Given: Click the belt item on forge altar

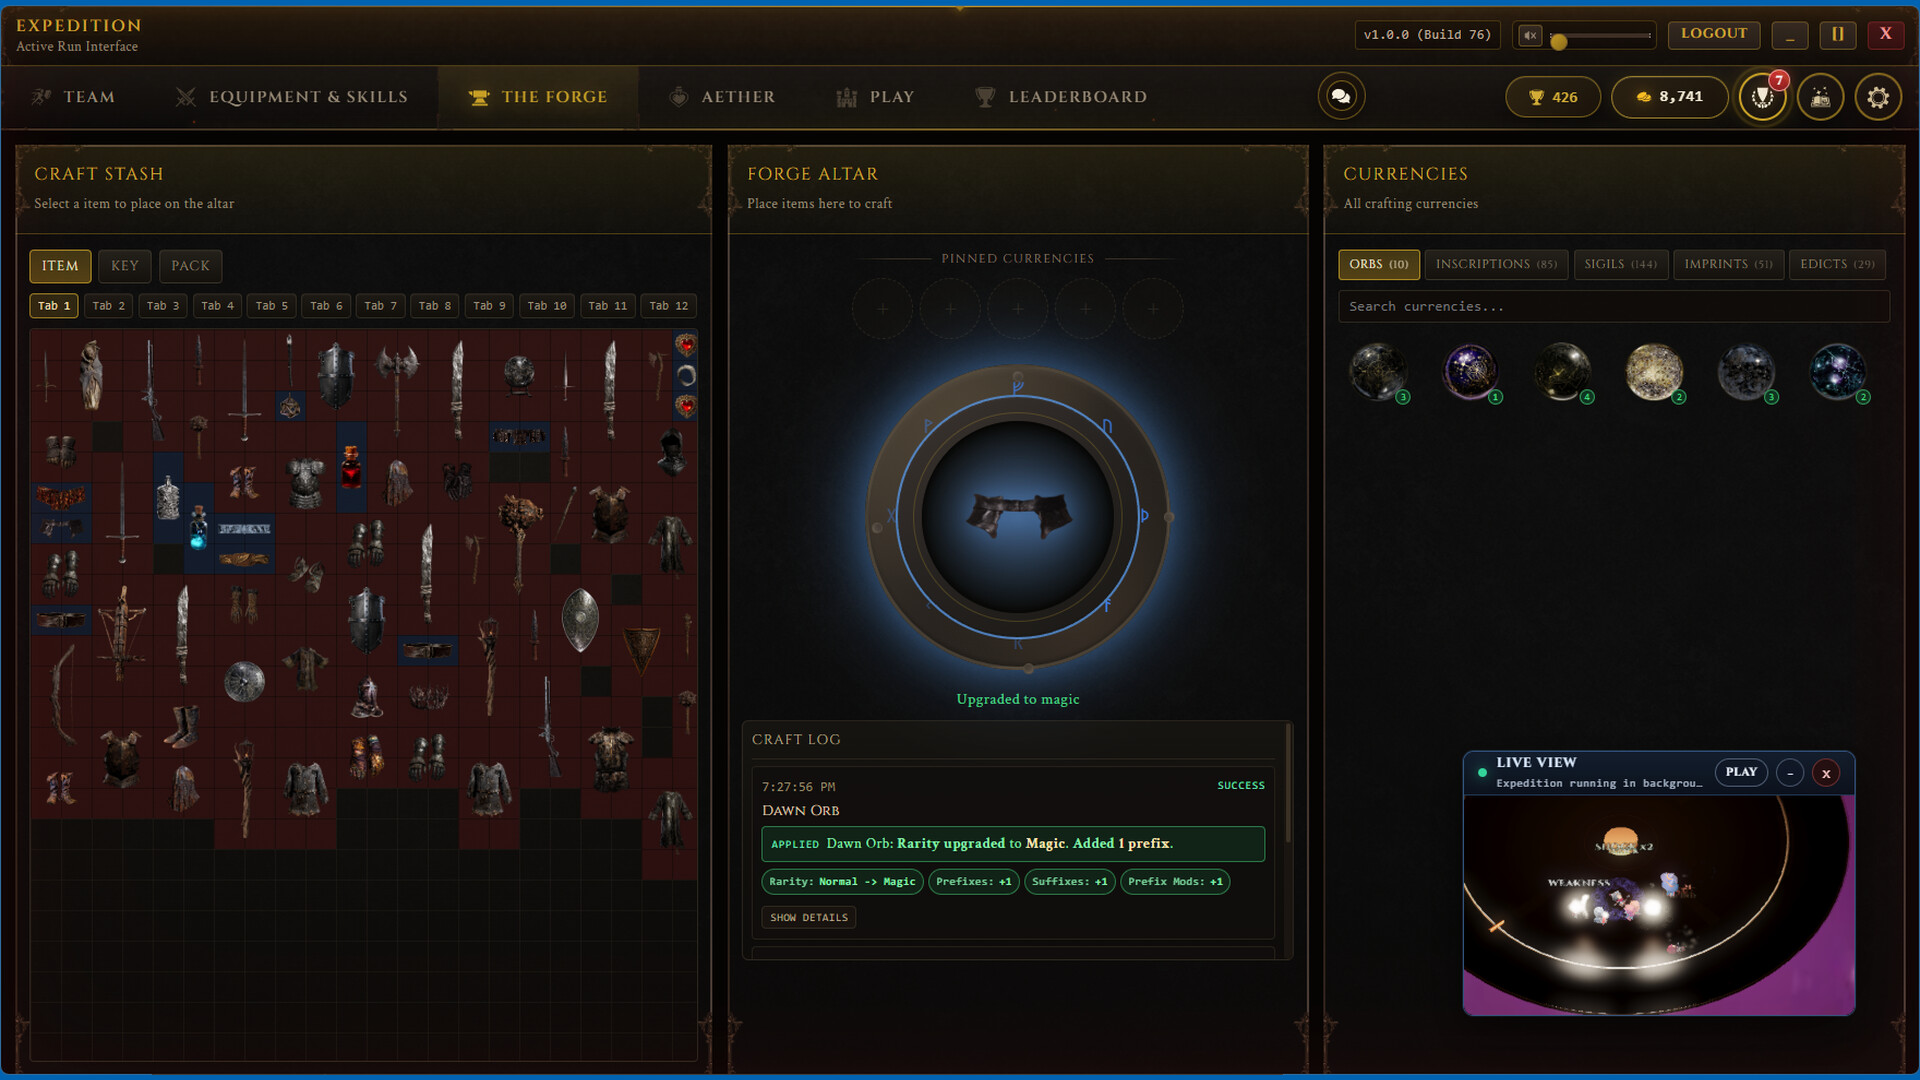Looking at the screenshot, I should tap(1017, 515).
